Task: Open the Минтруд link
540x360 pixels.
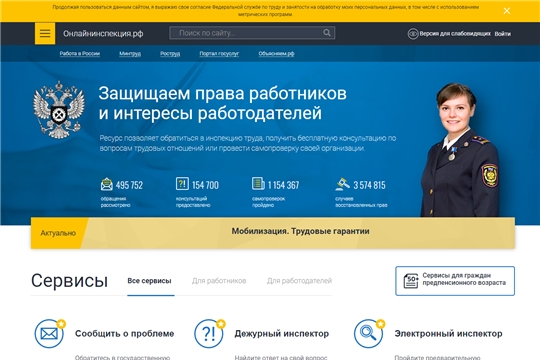Action: coord(130,53)
